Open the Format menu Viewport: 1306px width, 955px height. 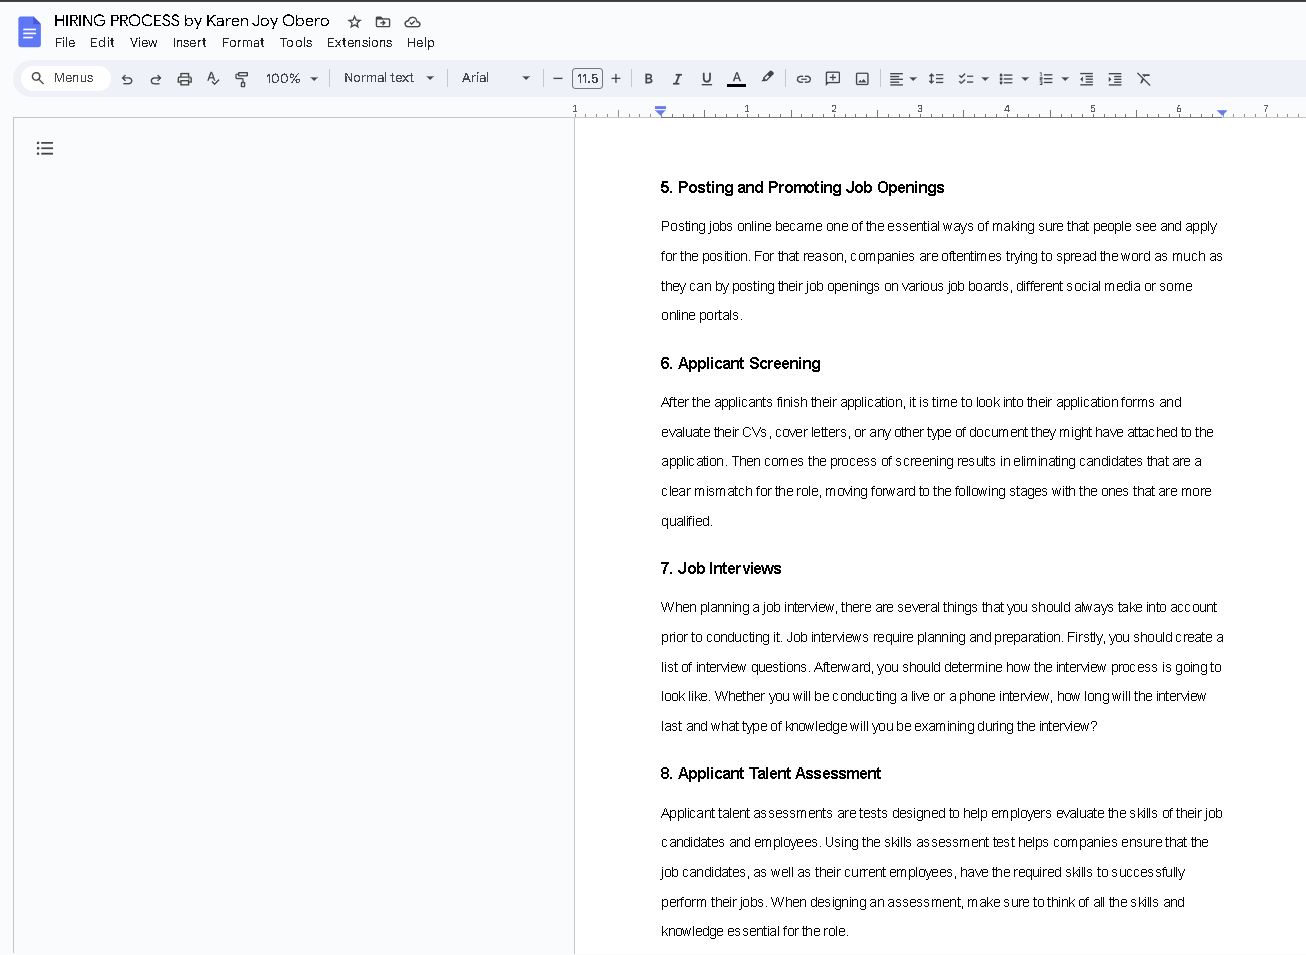point(243,43)
